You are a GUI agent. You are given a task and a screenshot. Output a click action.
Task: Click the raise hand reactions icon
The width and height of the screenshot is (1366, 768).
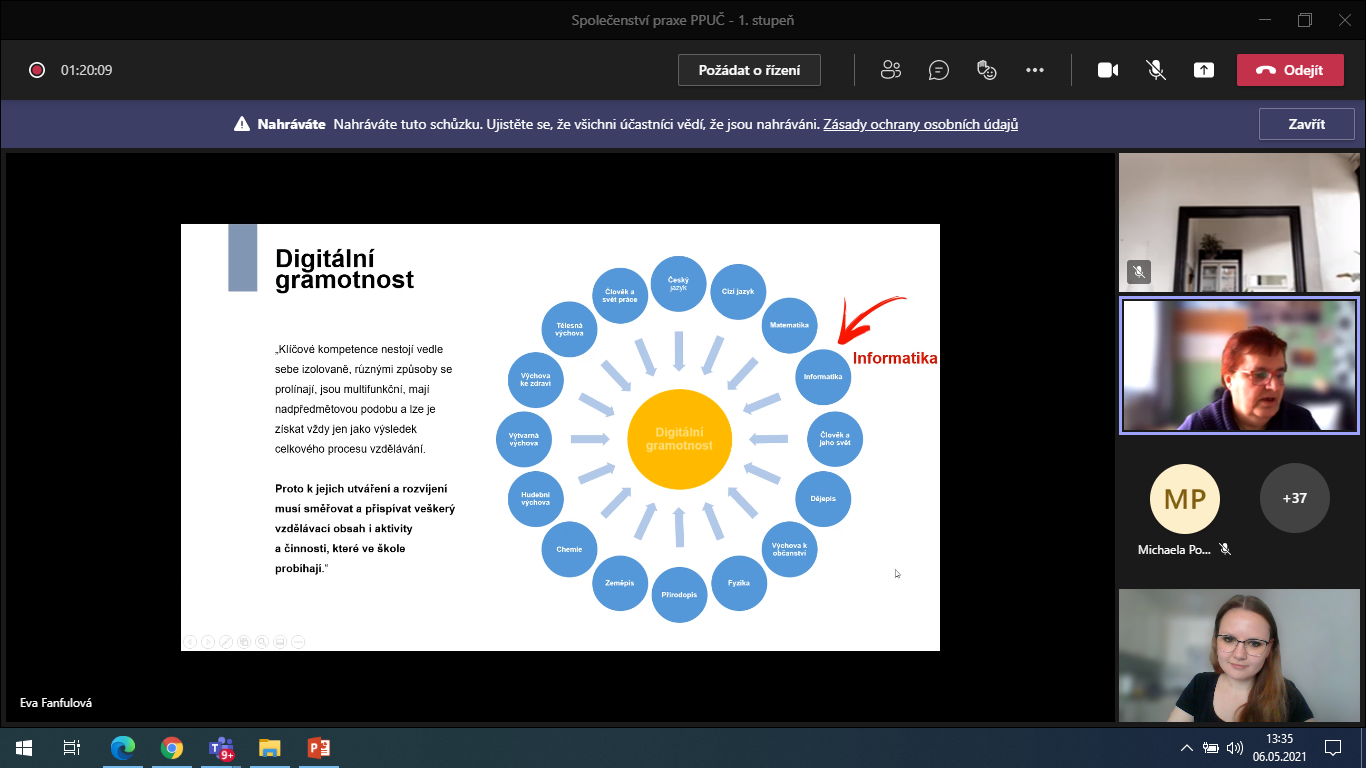[x=987, y=70]
